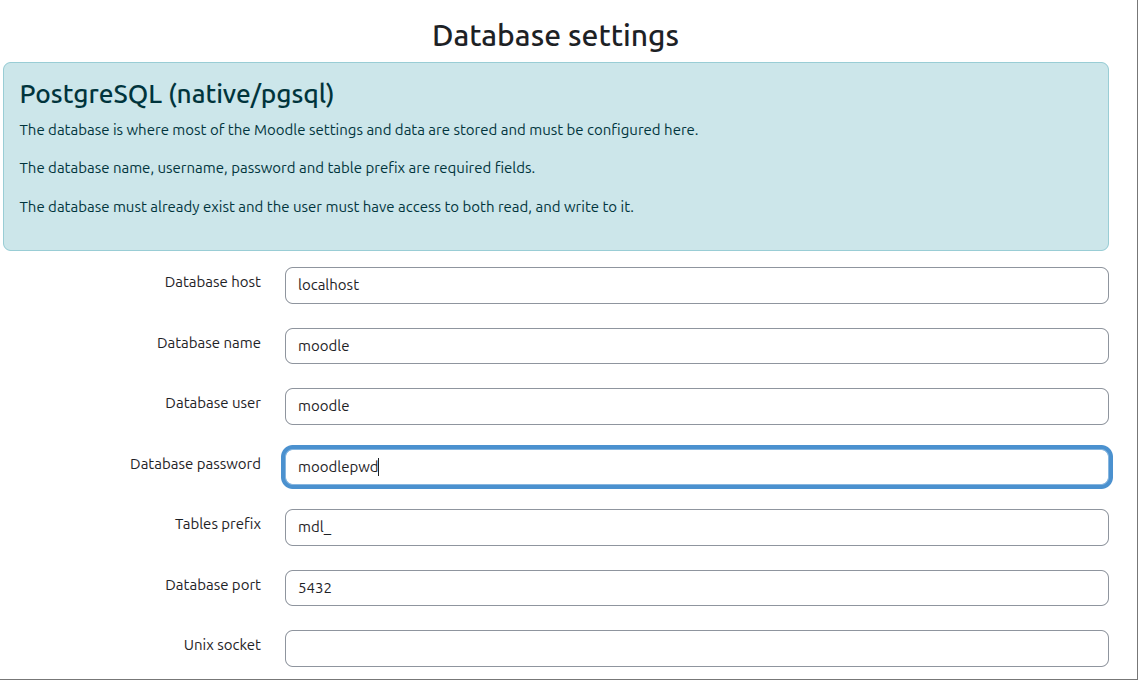Click the 'Database host' label

pyautogui.click(x=213, y=282)
